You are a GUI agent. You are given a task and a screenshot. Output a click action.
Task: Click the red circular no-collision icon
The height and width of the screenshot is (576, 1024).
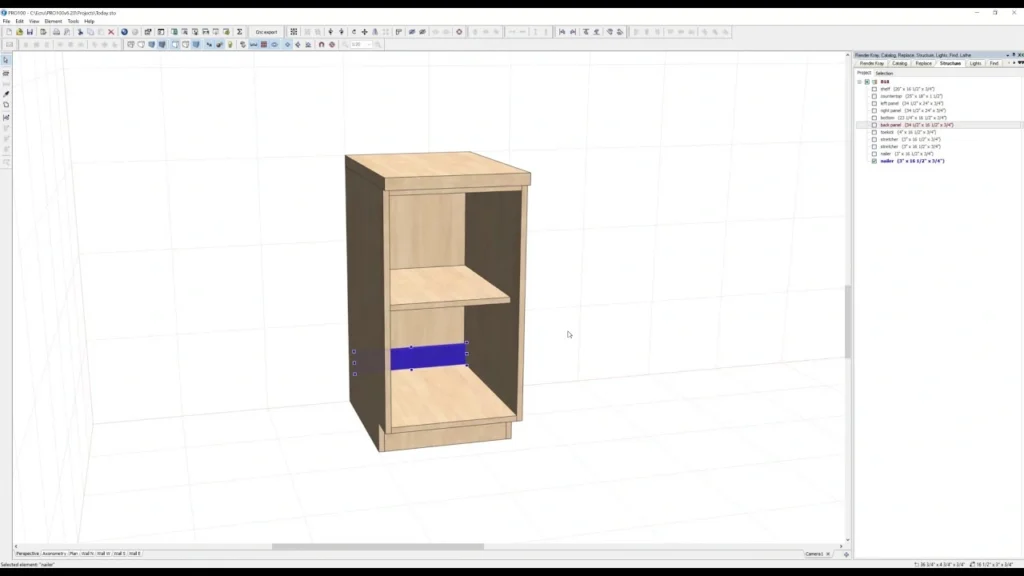tap(332, 44)
